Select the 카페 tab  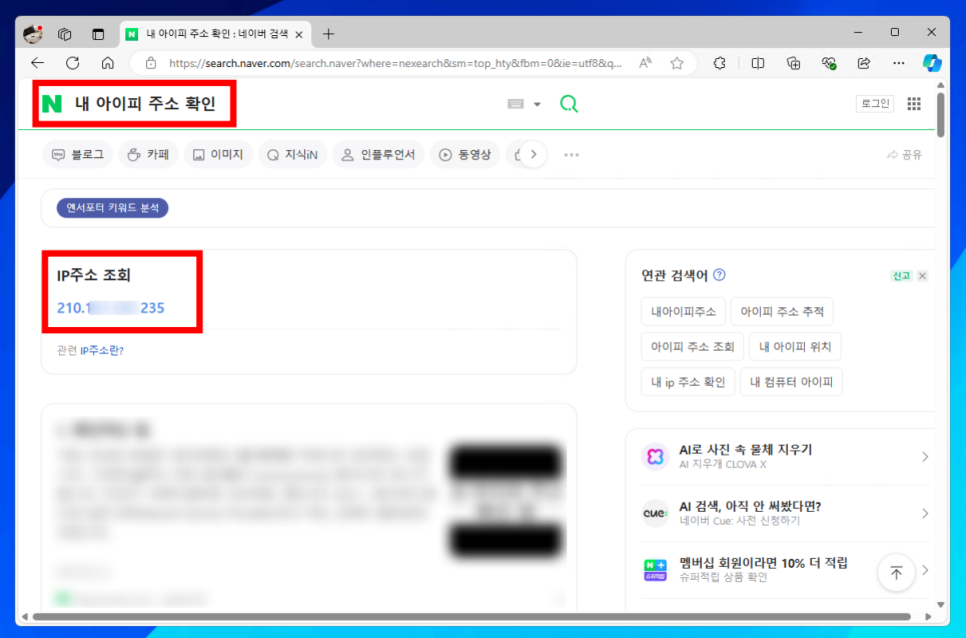148,155
